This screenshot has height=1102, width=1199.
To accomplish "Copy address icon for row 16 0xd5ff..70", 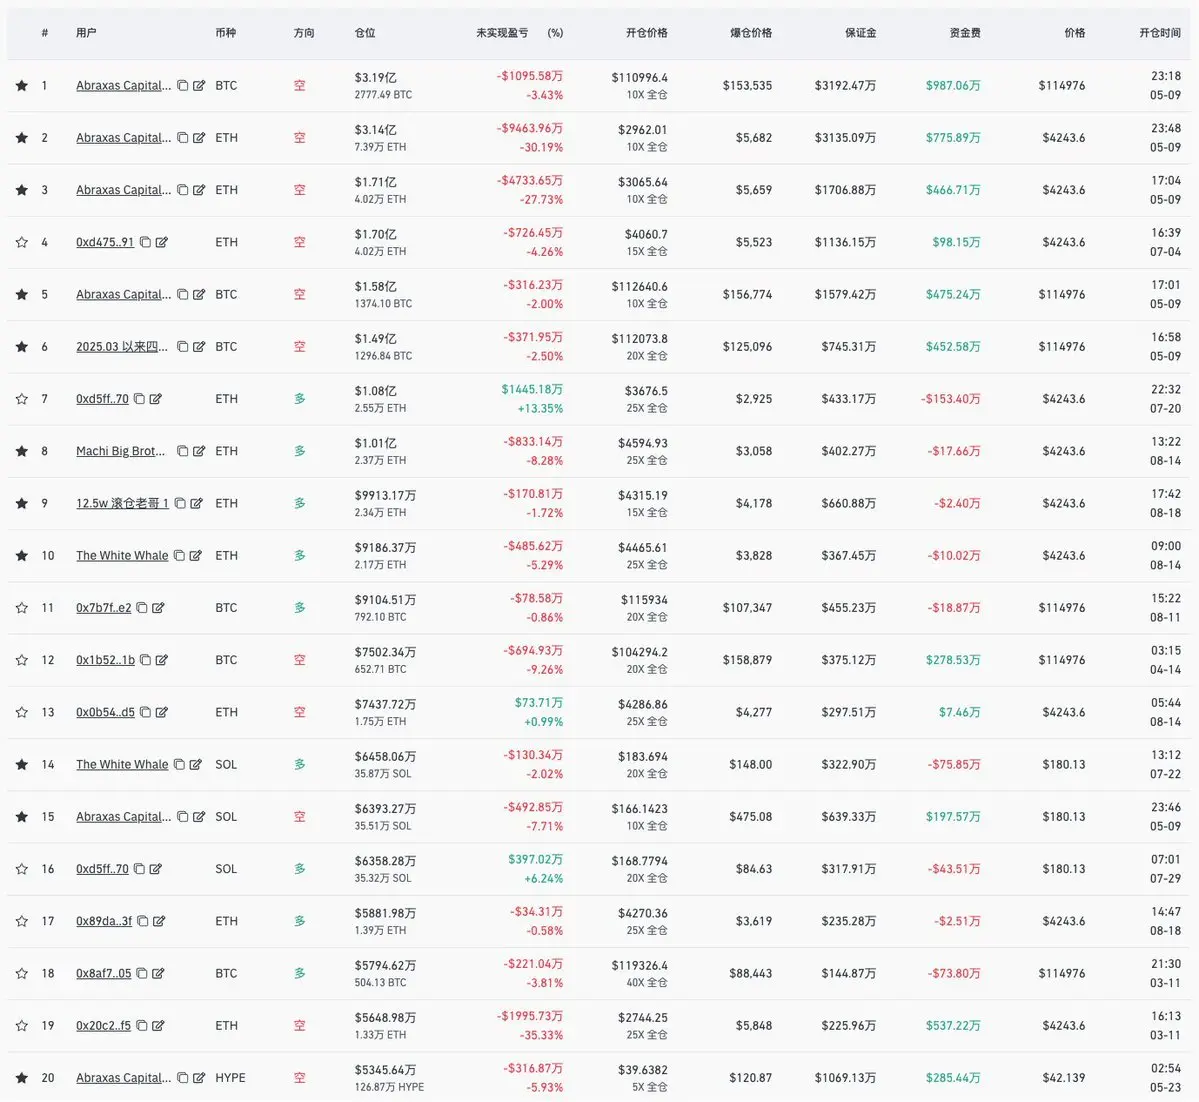I will (139, 870).
